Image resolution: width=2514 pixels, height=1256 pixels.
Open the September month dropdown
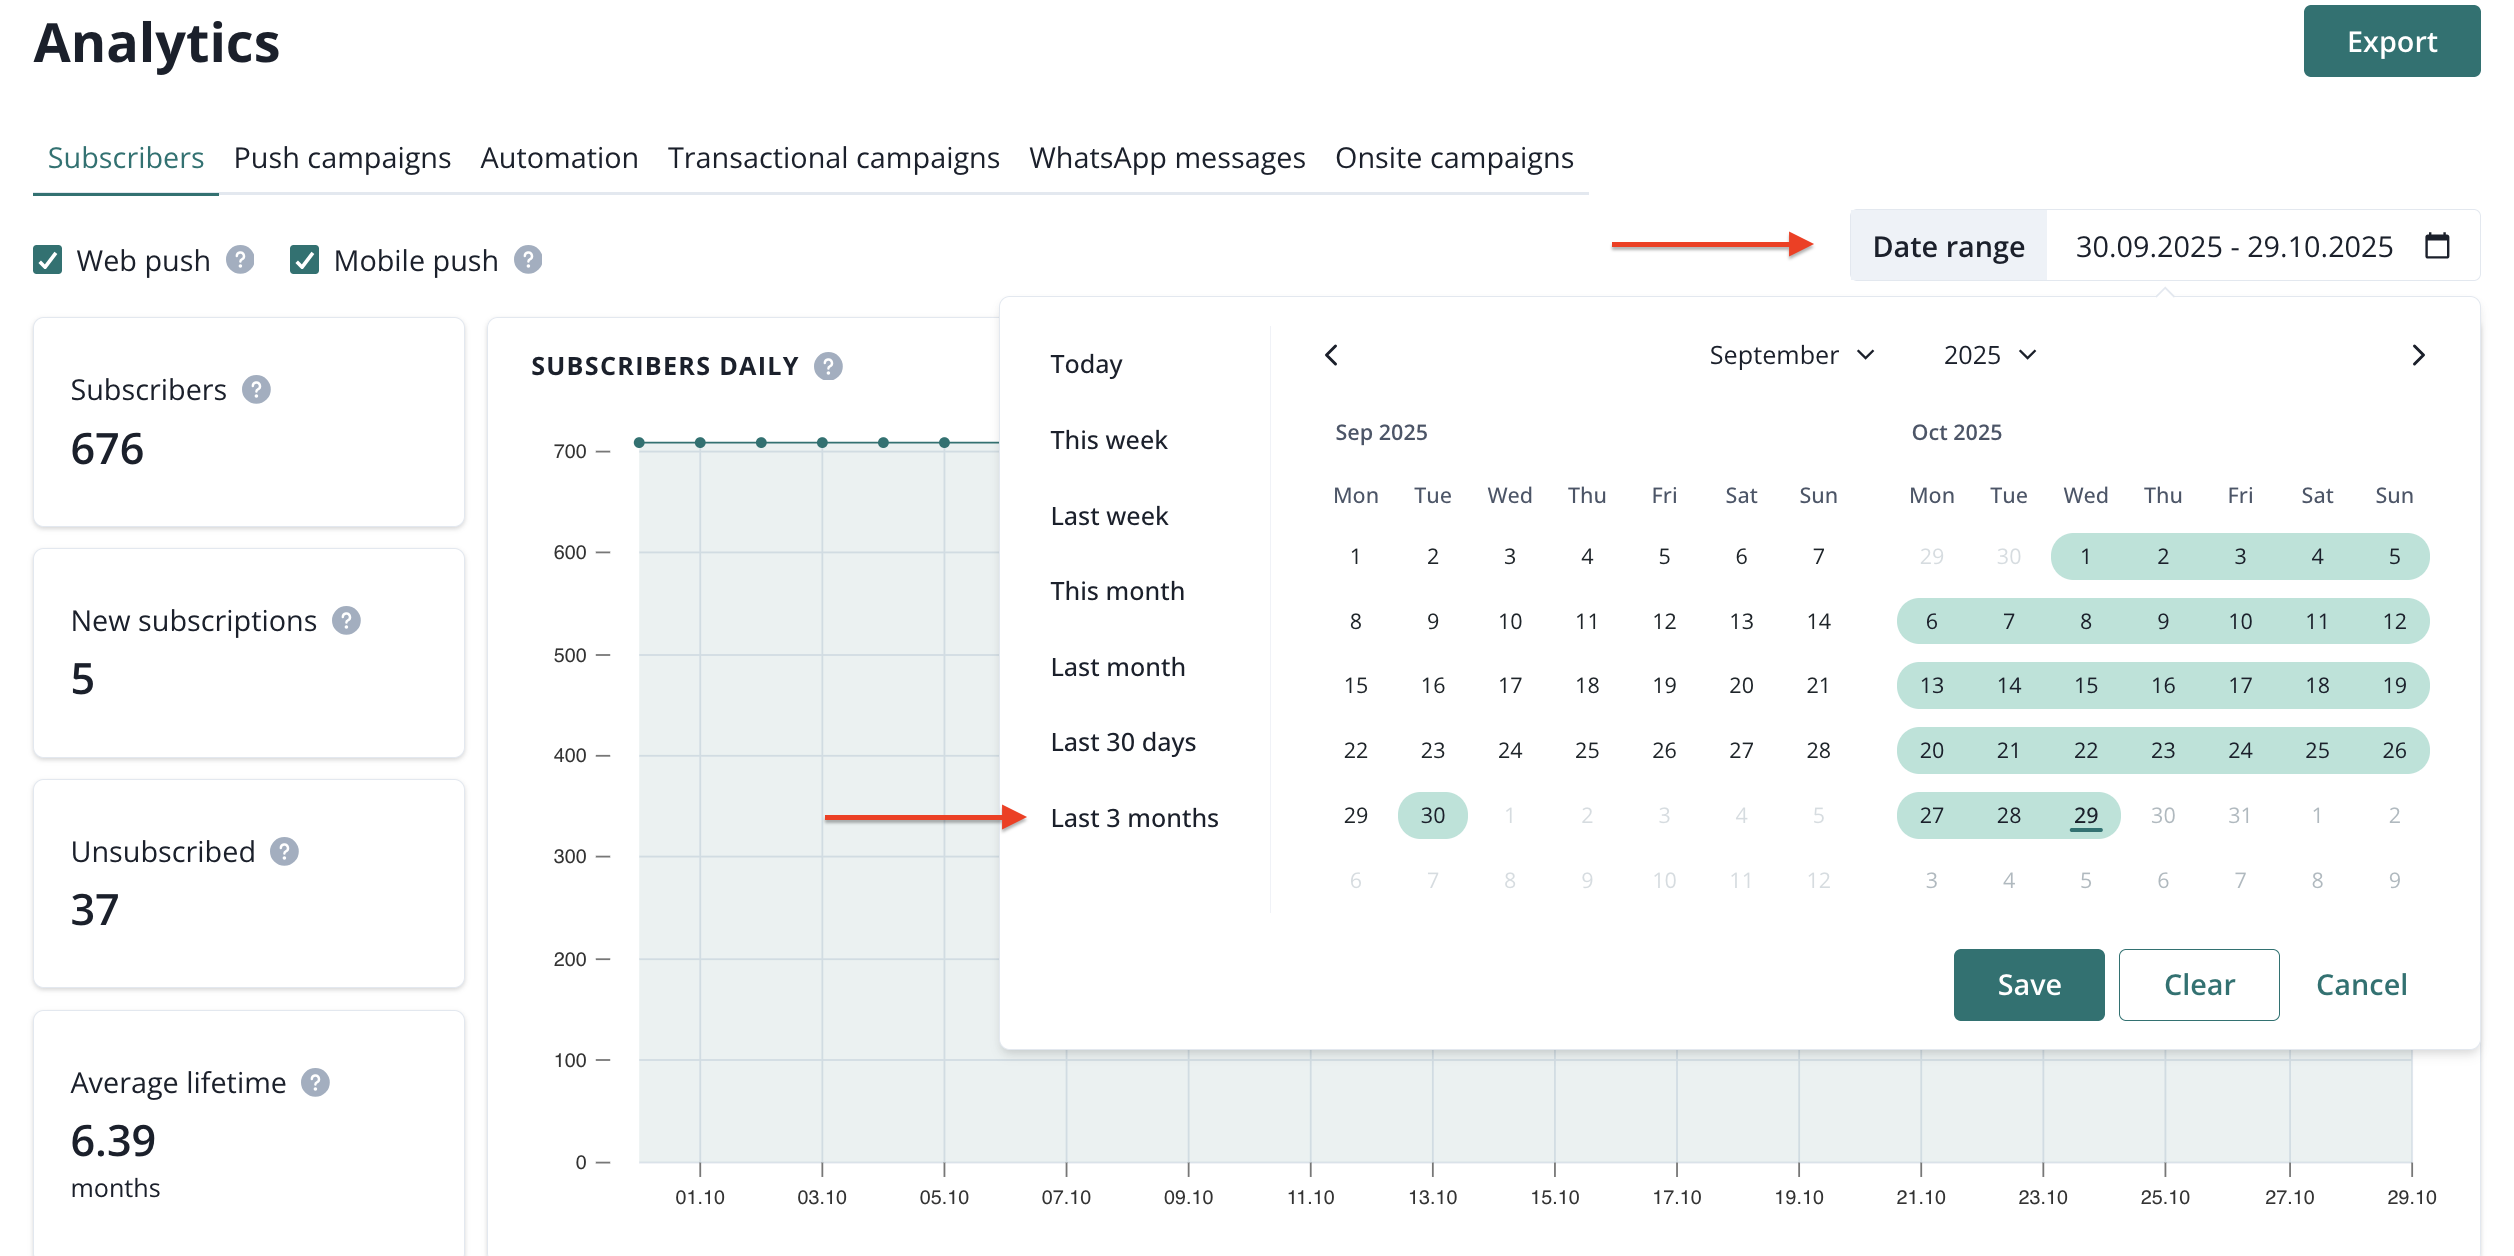(x=1791, y=356)
